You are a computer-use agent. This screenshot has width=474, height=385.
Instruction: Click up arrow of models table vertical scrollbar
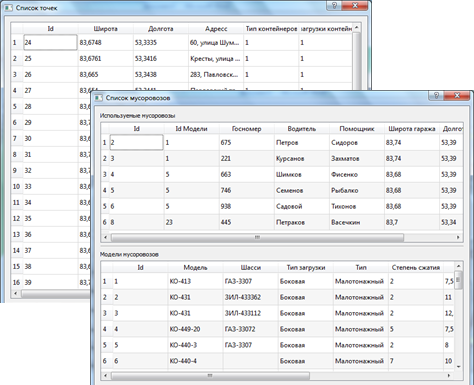[458, 266]
